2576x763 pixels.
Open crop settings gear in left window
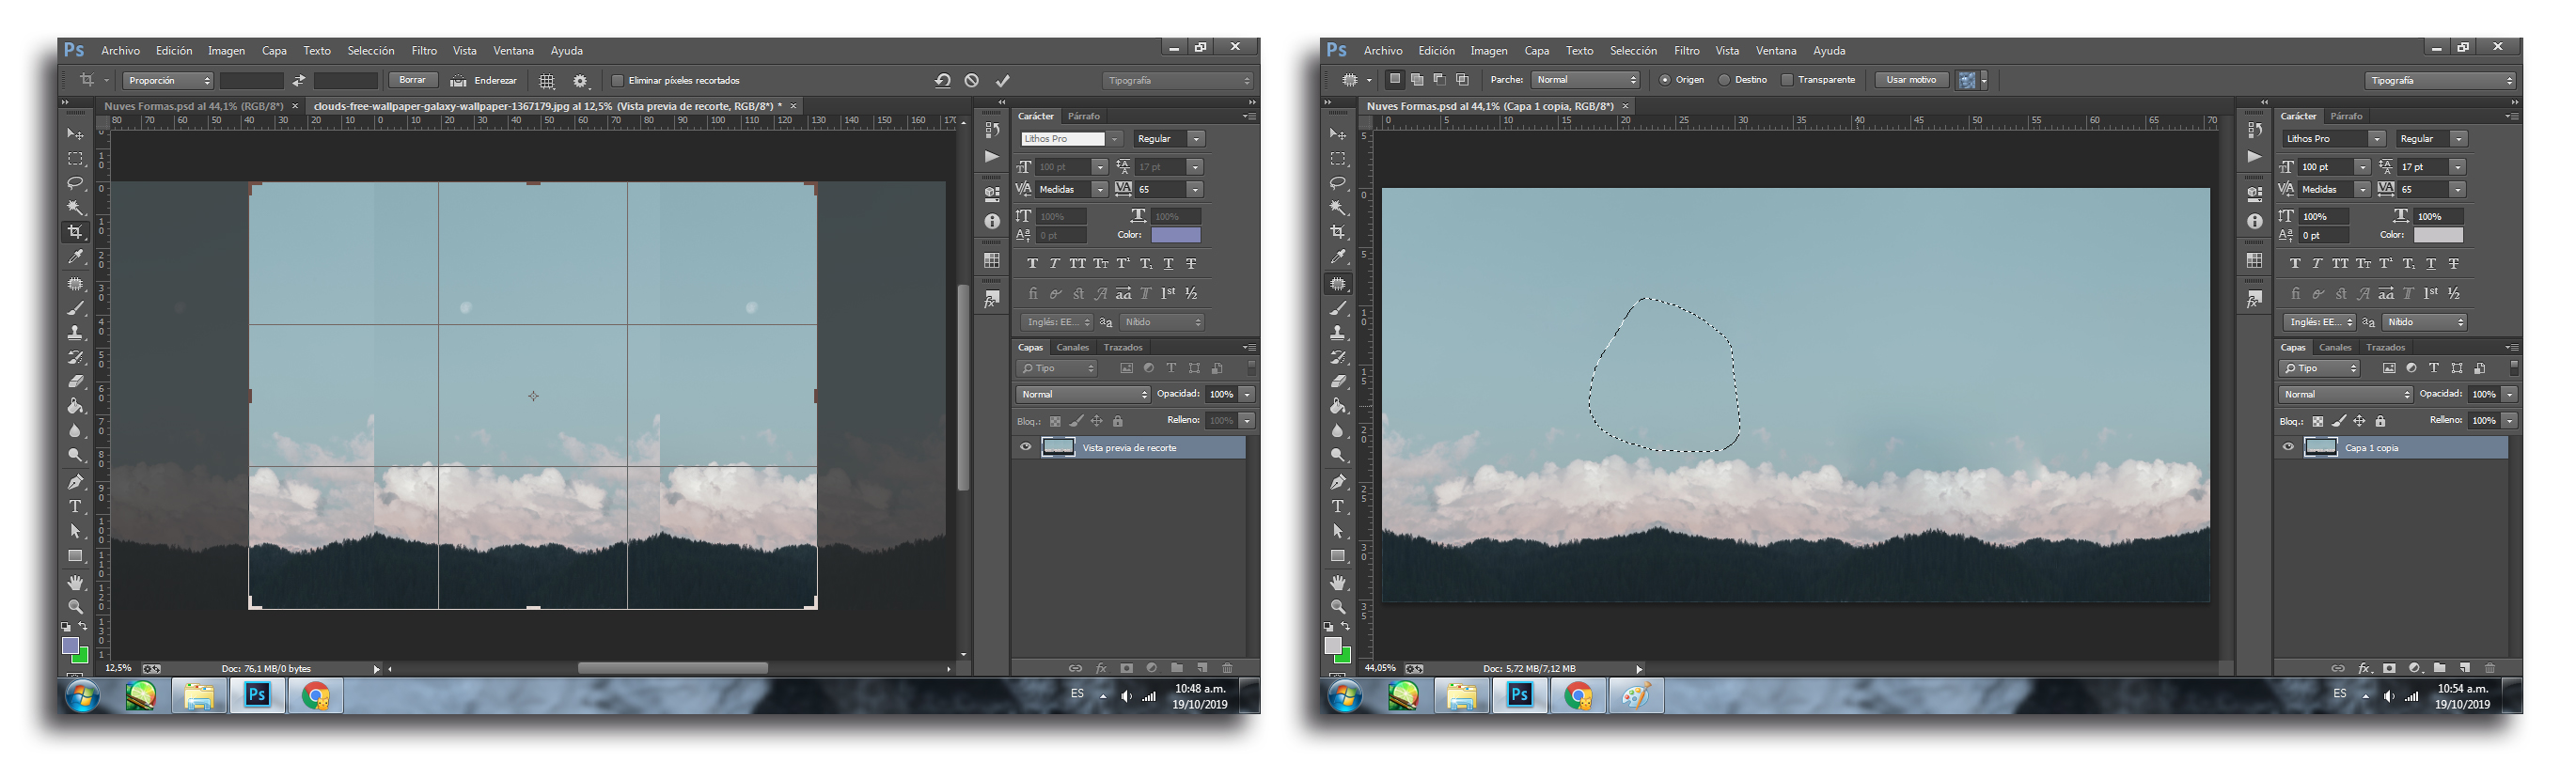580,81
